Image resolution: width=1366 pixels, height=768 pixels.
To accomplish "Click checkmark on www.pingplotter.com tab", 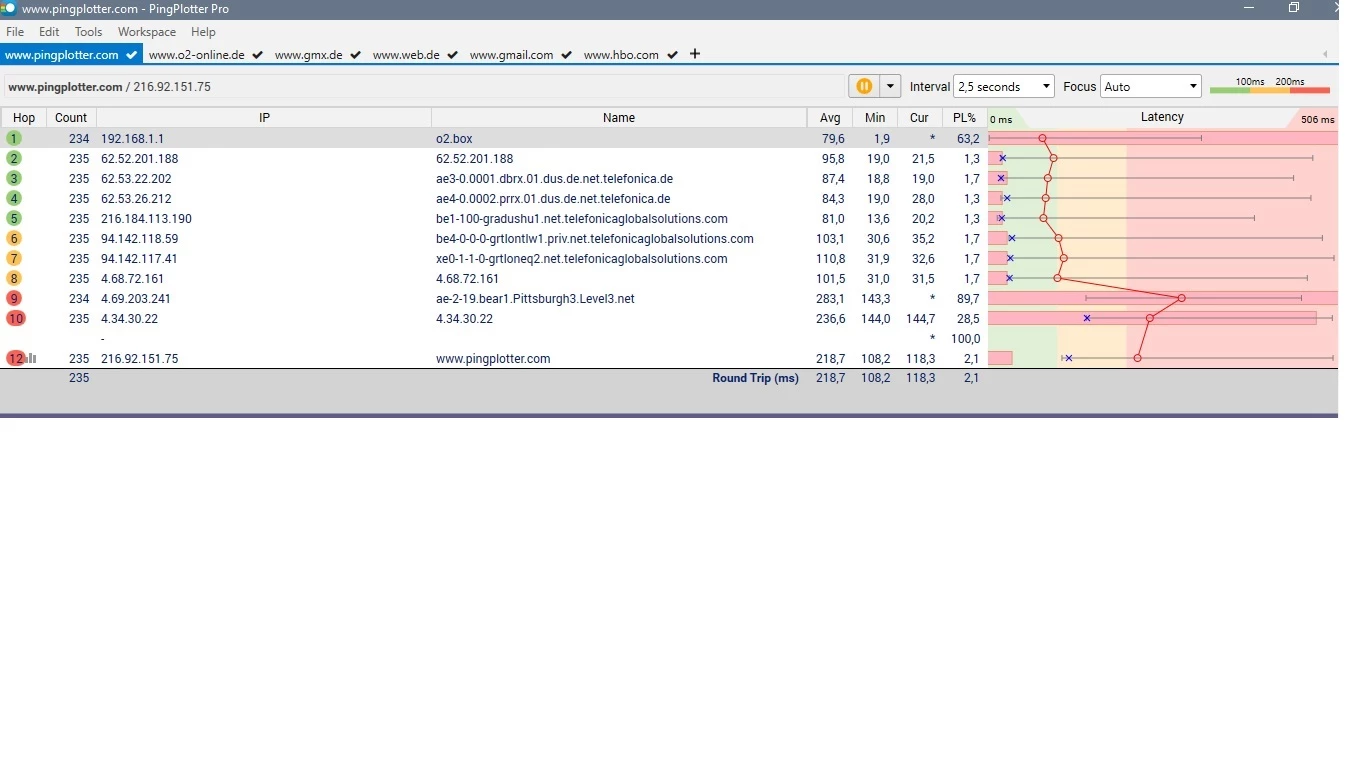I will click(132, 55).
